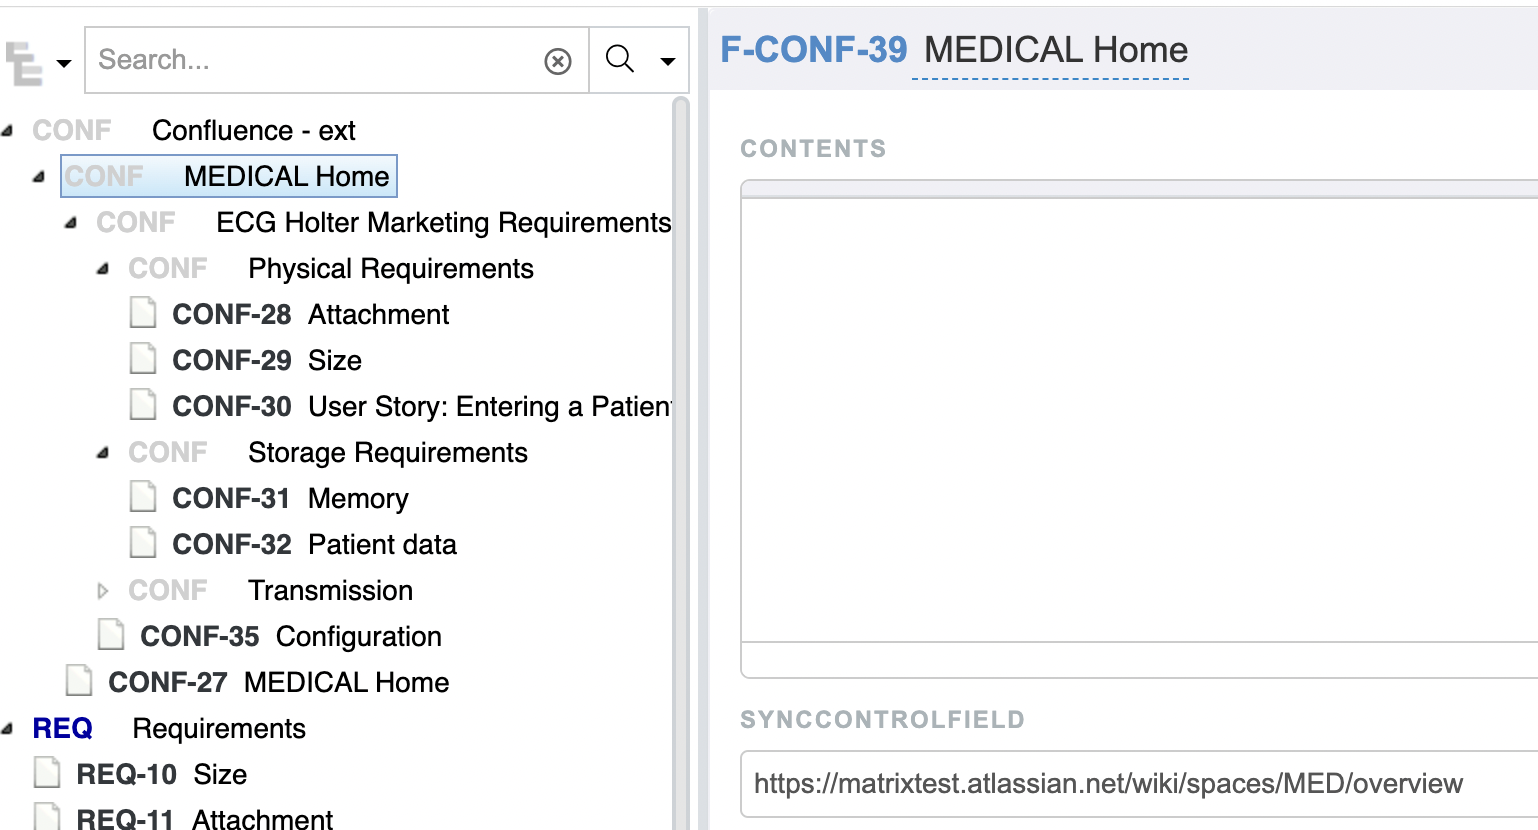
Task: Click the tree view icon beside search
Action: point(24,62)
